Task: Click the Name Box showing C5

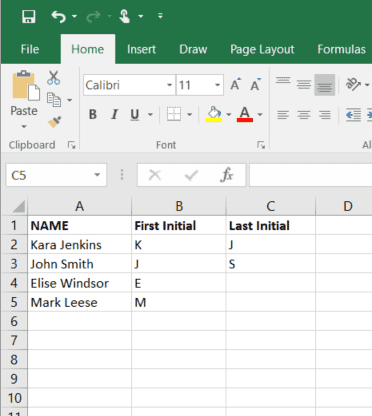Action: click(x=49, y=175)
